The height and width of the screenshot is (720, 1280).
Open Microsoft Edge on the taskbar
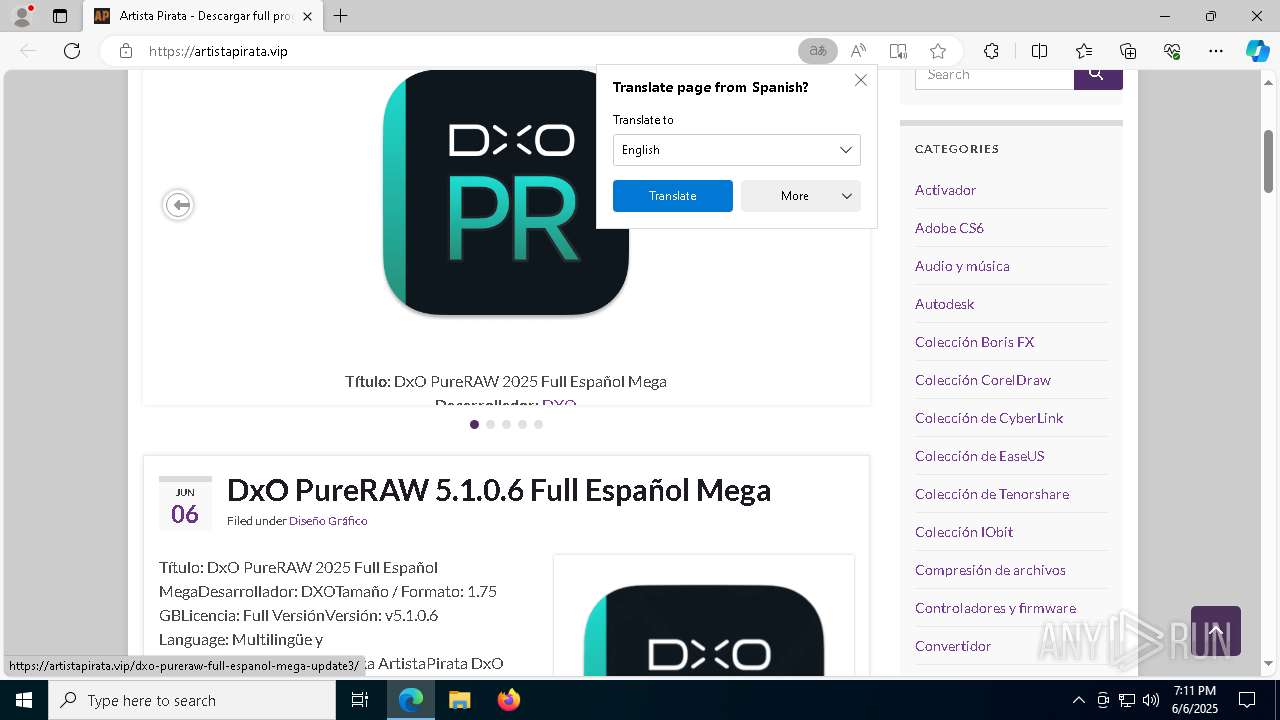(x=411, y=700)
